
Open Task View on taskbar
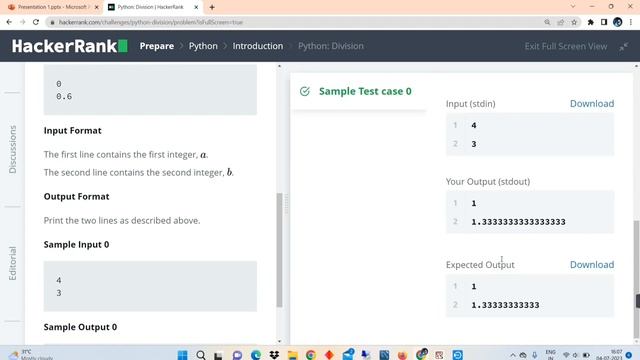(x=218, y=355)
